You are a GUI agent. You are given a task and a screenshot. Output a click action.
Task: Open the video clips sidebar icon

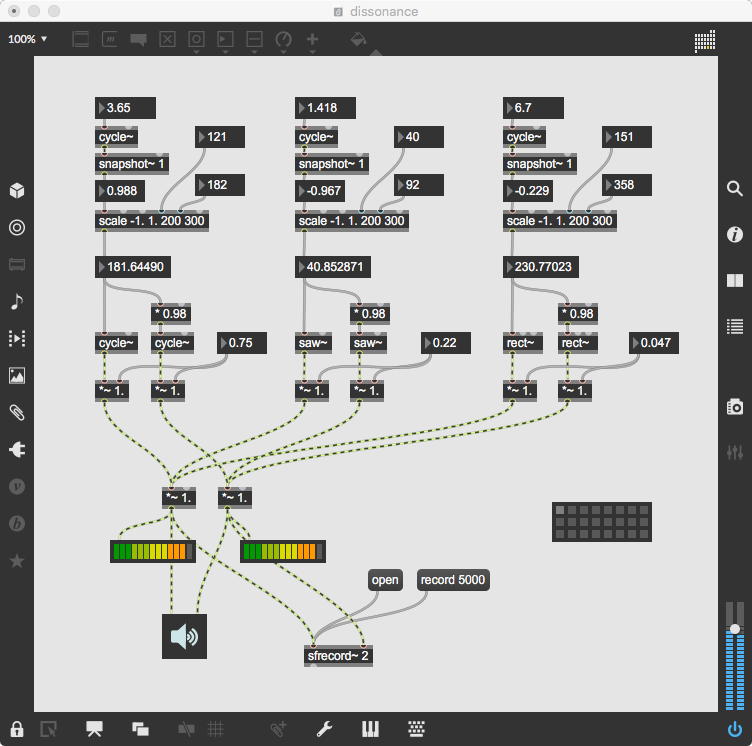pyautogui.click(x=17, y=339)
